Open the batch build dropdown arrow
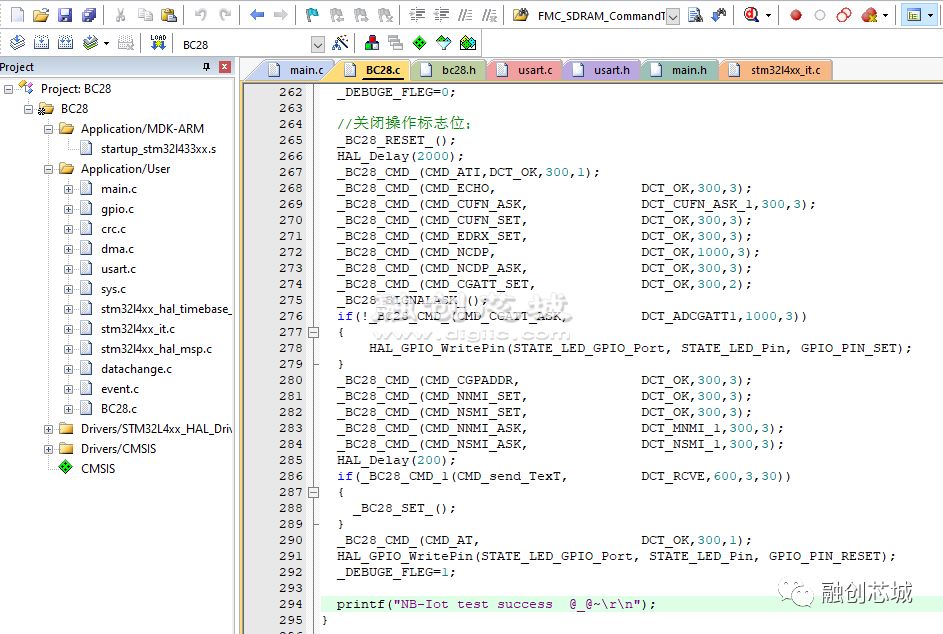The height and width of the screenshot is (634, 943). point(106,43)
